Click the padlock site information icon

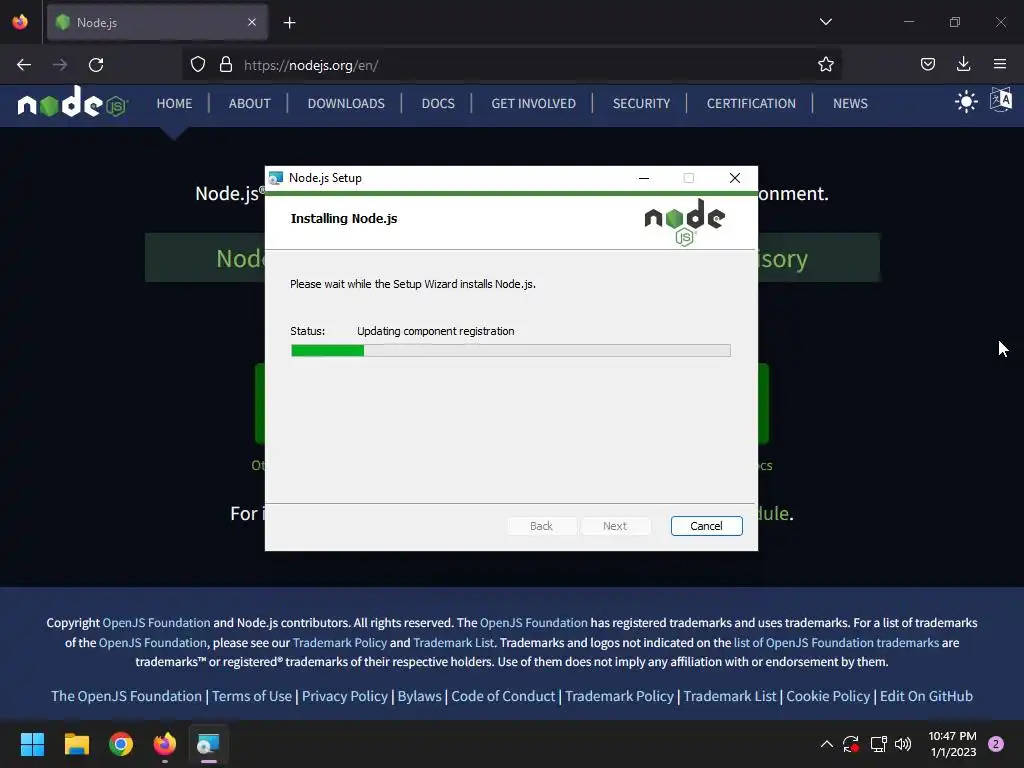point(226,65)
